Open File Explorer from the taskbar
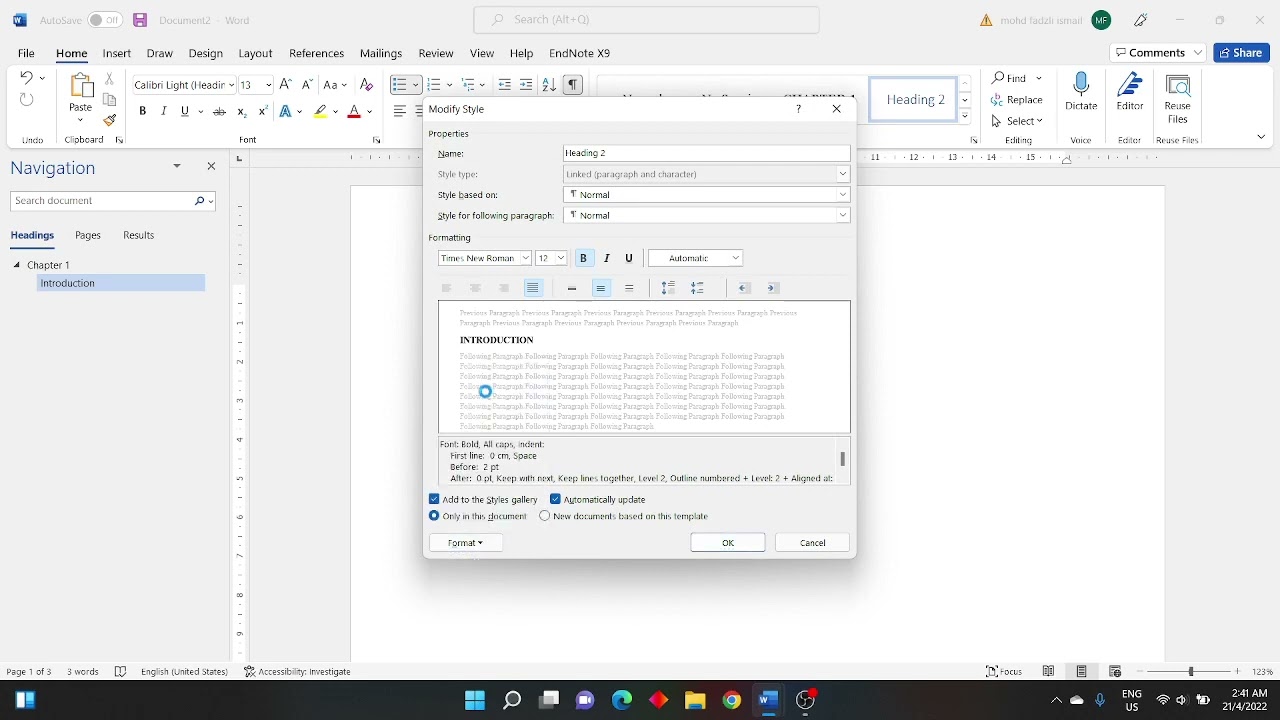1280x720 pixels. [x=695, y=701]
